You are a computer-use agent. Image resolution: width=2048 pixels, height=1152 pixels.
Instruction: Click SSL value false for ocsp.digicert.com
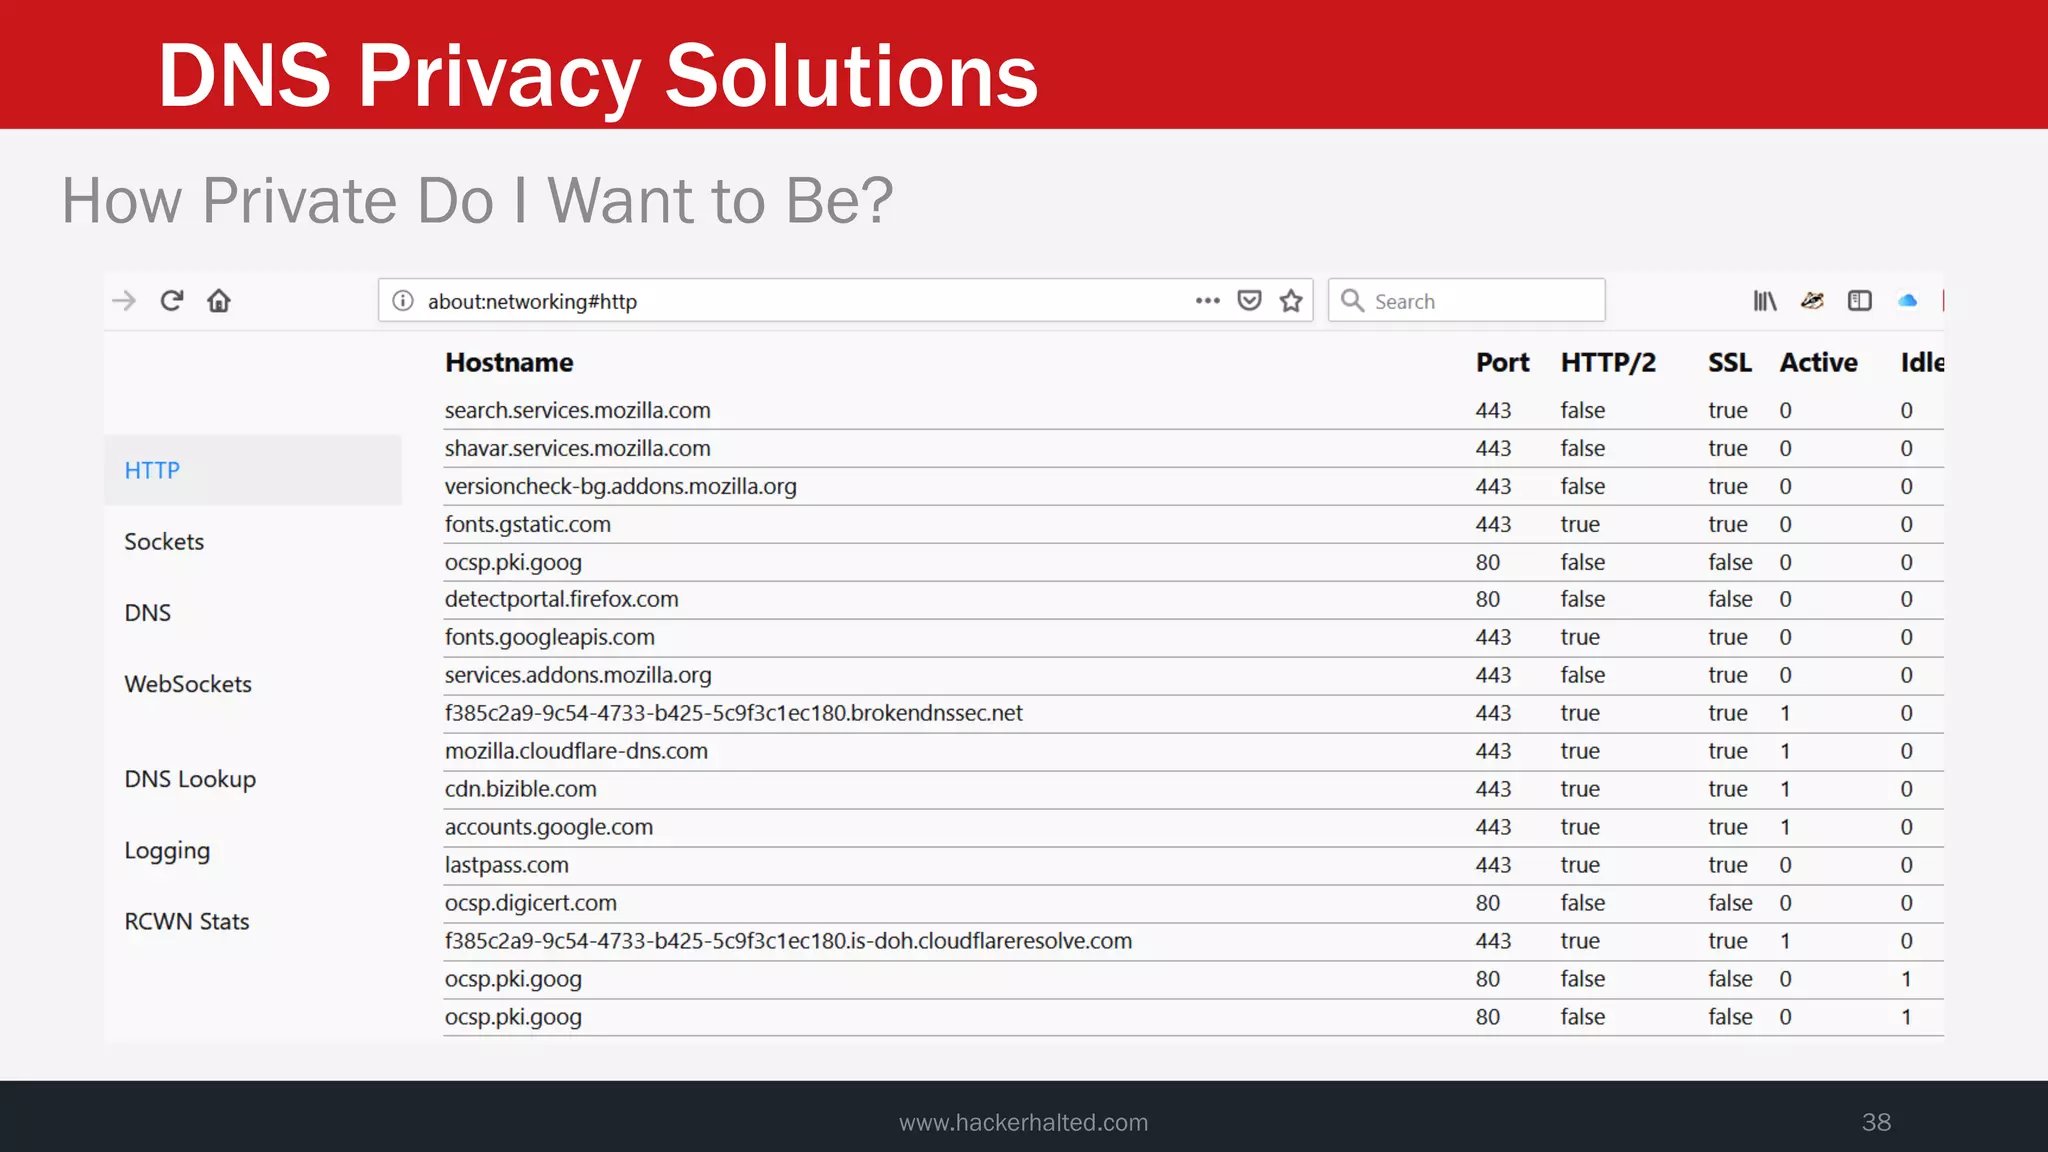click(1730, 903)
